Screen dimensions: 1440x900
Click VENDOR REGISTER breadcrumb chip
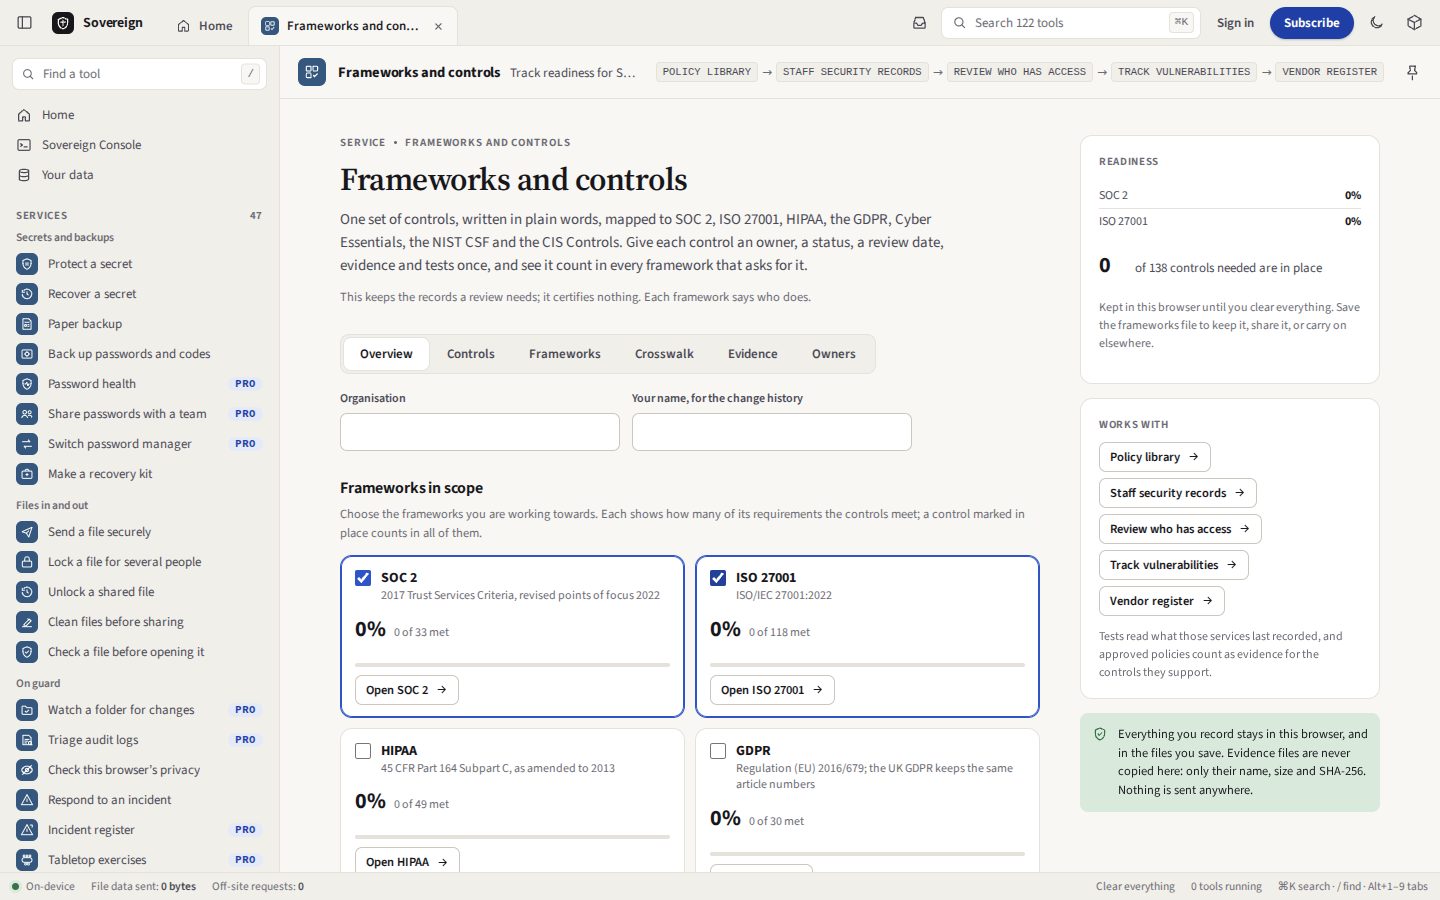[1330, 72]
